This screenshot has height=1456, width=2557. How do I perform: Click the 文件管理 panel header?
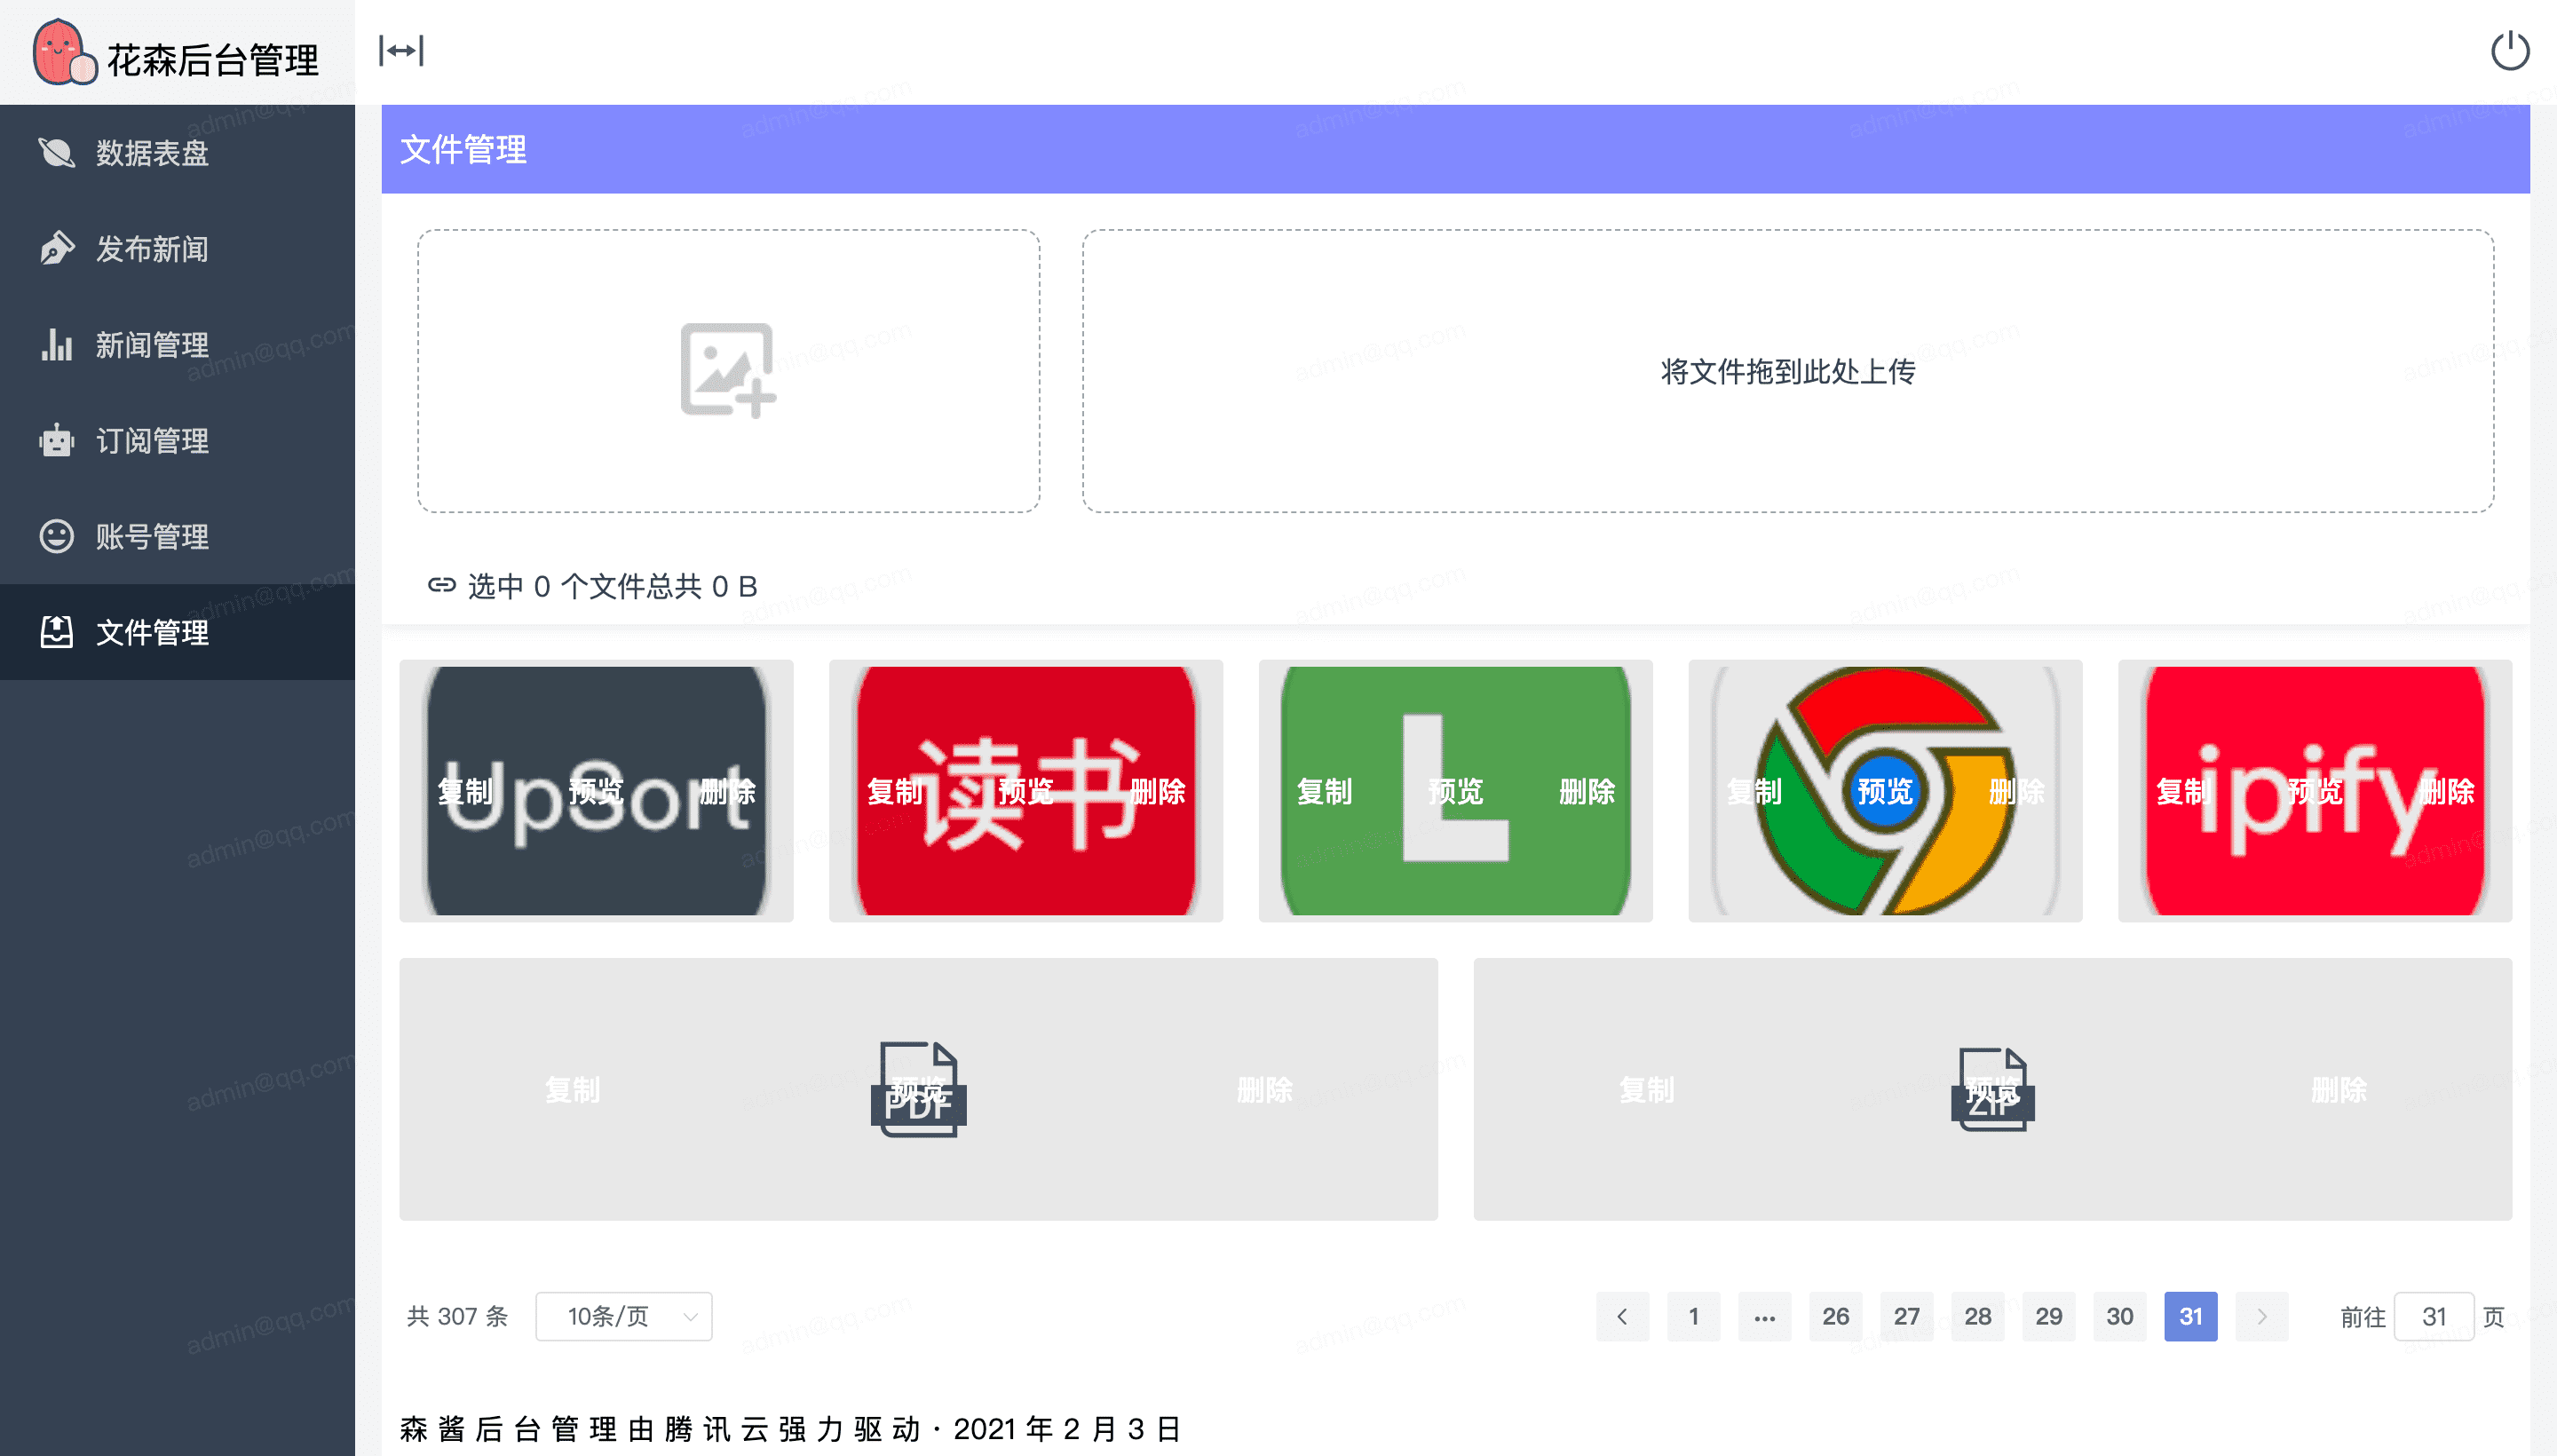(x=463, y=150)
